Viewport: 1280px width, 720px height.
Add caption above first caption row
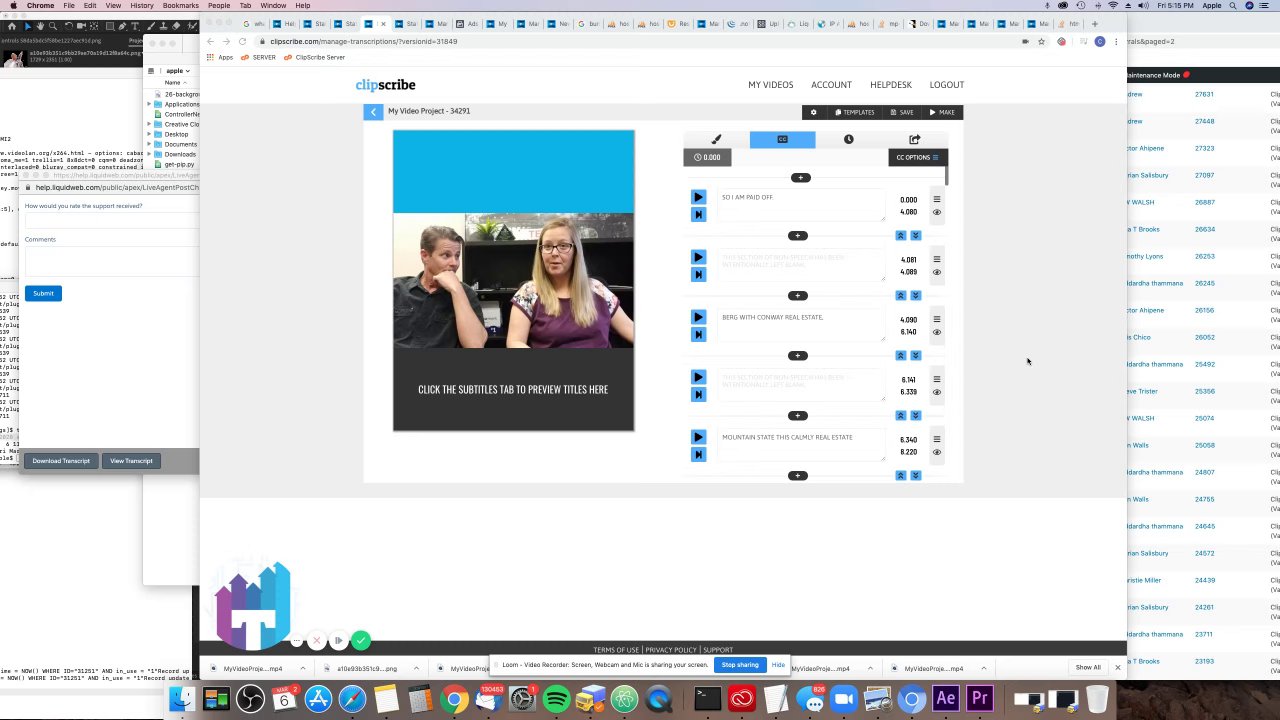pos(800,177)
